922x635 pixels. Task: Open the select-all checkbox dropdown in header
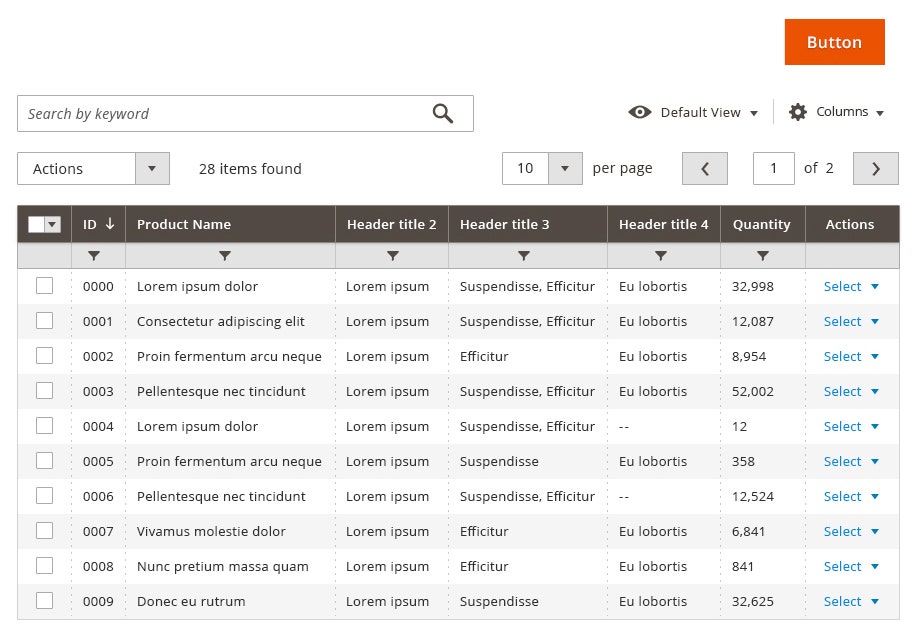tap(53, 225)
